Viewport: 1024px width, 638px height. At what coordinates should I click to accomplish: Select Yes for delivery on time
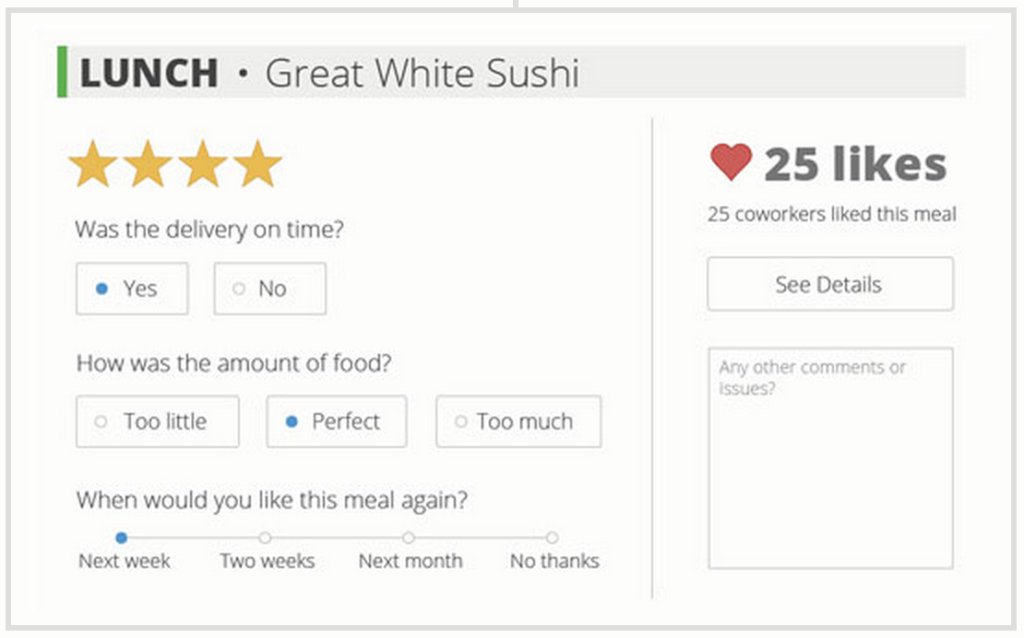click(x=132, y=289)
